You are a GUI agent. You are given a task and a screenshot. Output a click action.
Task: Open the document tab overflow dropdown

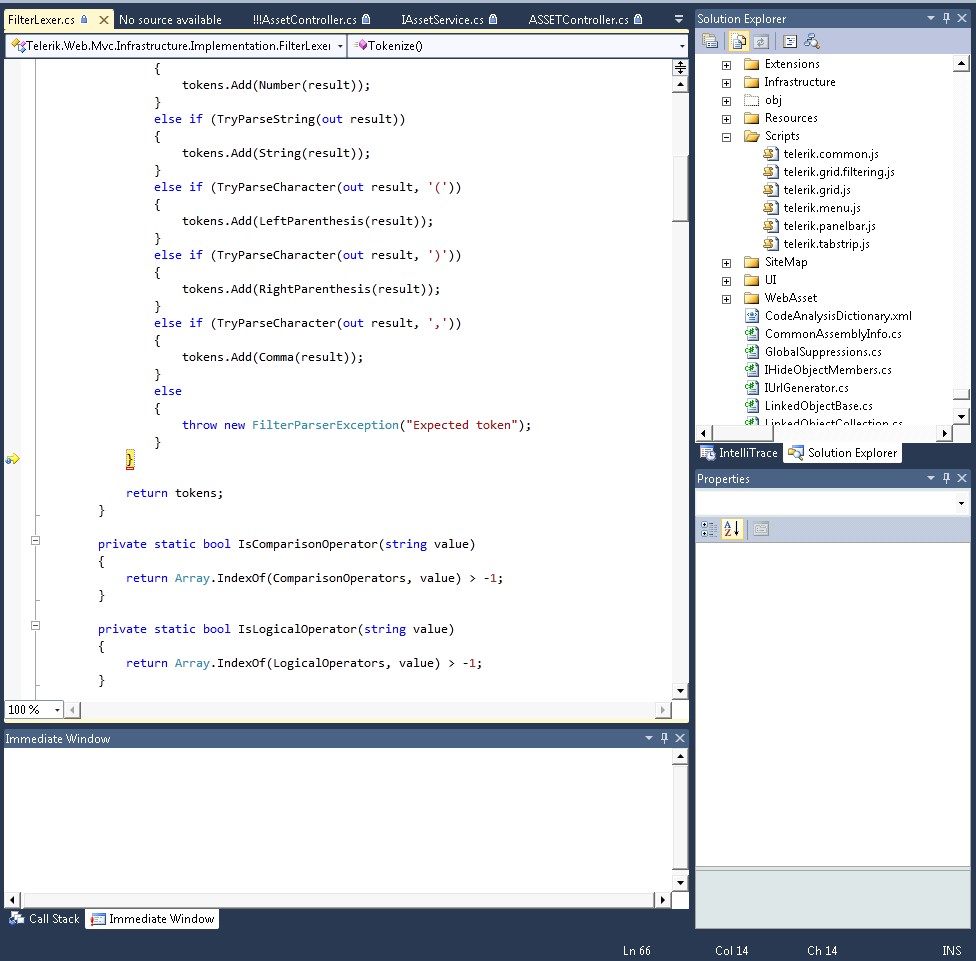point(679,19)
